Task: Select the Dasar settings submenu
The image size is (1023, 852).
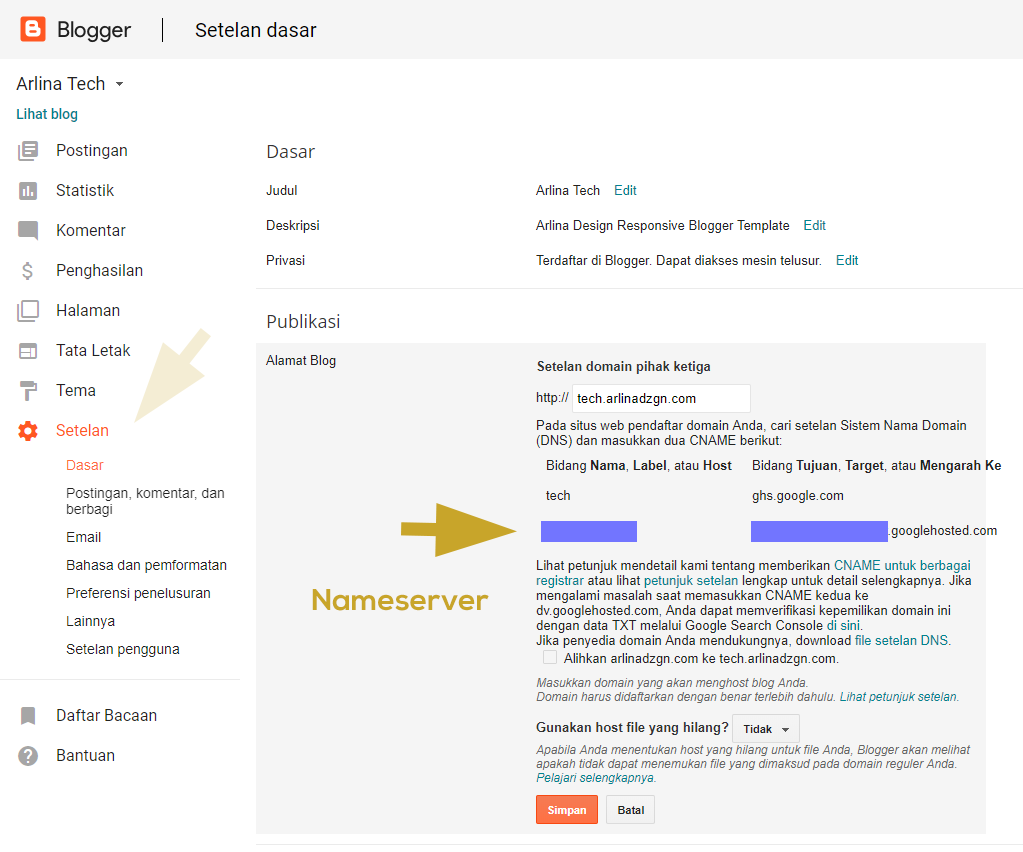Action: (85, 465)
